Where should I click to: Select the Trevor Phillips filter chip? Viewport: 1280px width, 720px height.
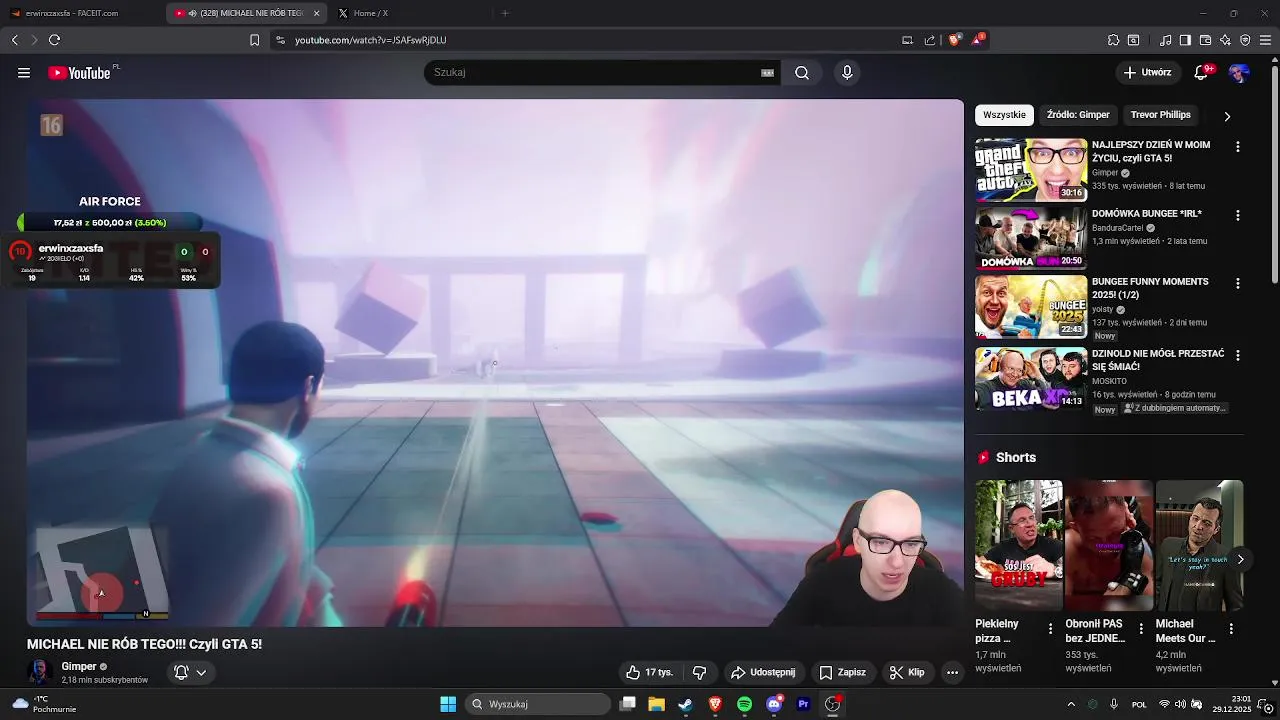1160,115
